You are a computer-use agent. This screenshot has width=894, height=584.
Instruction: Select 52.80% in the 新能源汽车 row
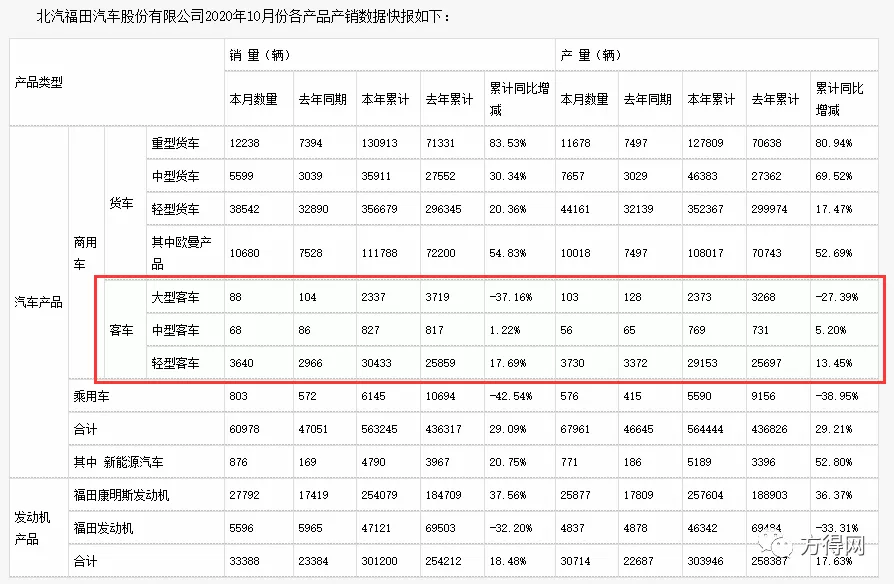pos(834,462)
